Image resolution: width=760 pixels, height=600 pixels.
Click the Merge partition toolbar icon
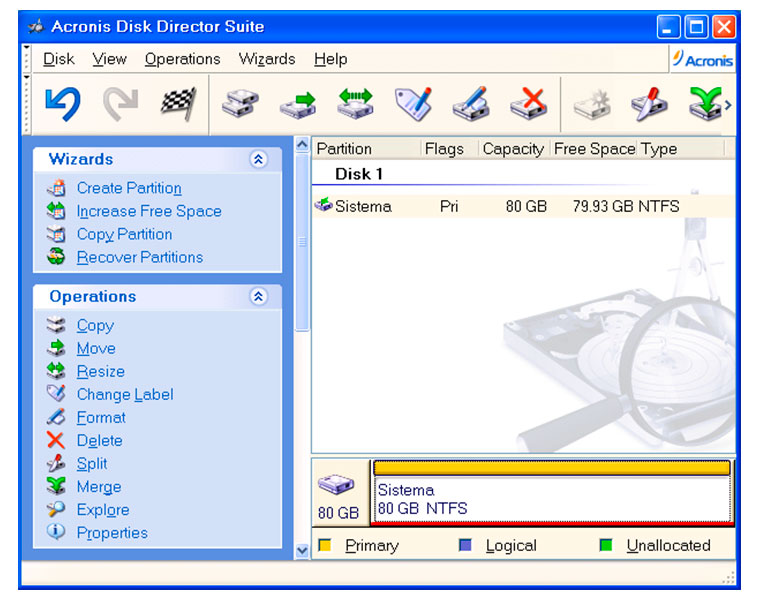[x=706, y=103]
